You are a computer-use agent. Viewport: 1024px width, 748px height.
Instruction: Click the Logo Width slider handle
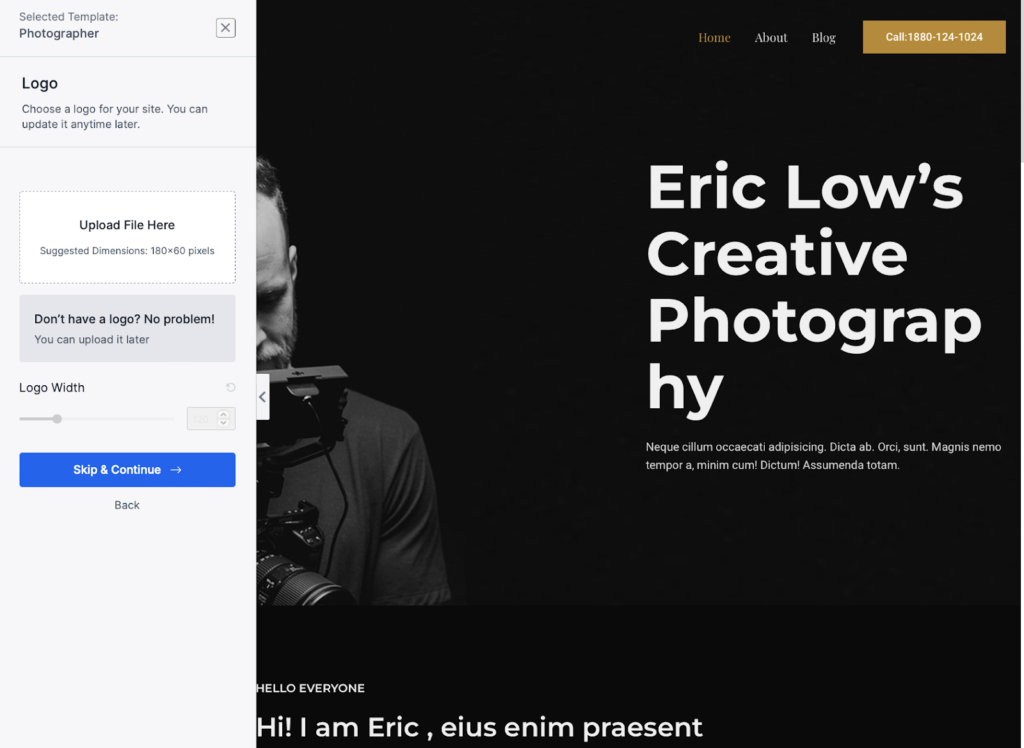(x=57, y=419)
